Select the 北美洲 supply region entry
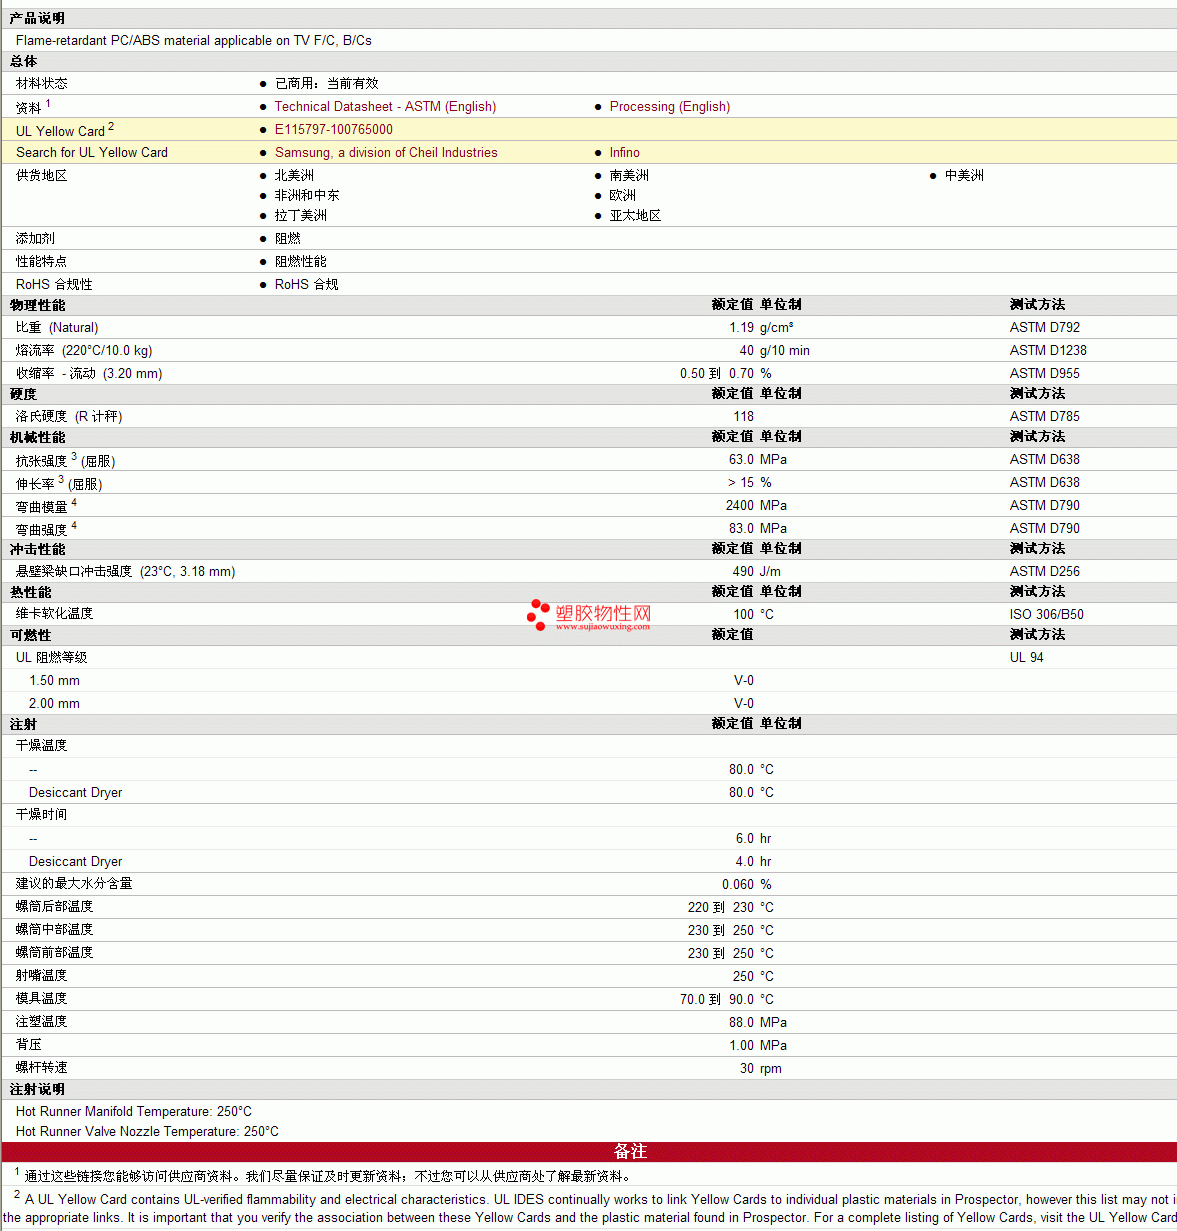The image size is (1177, 1231). click(x=294, y=175)
